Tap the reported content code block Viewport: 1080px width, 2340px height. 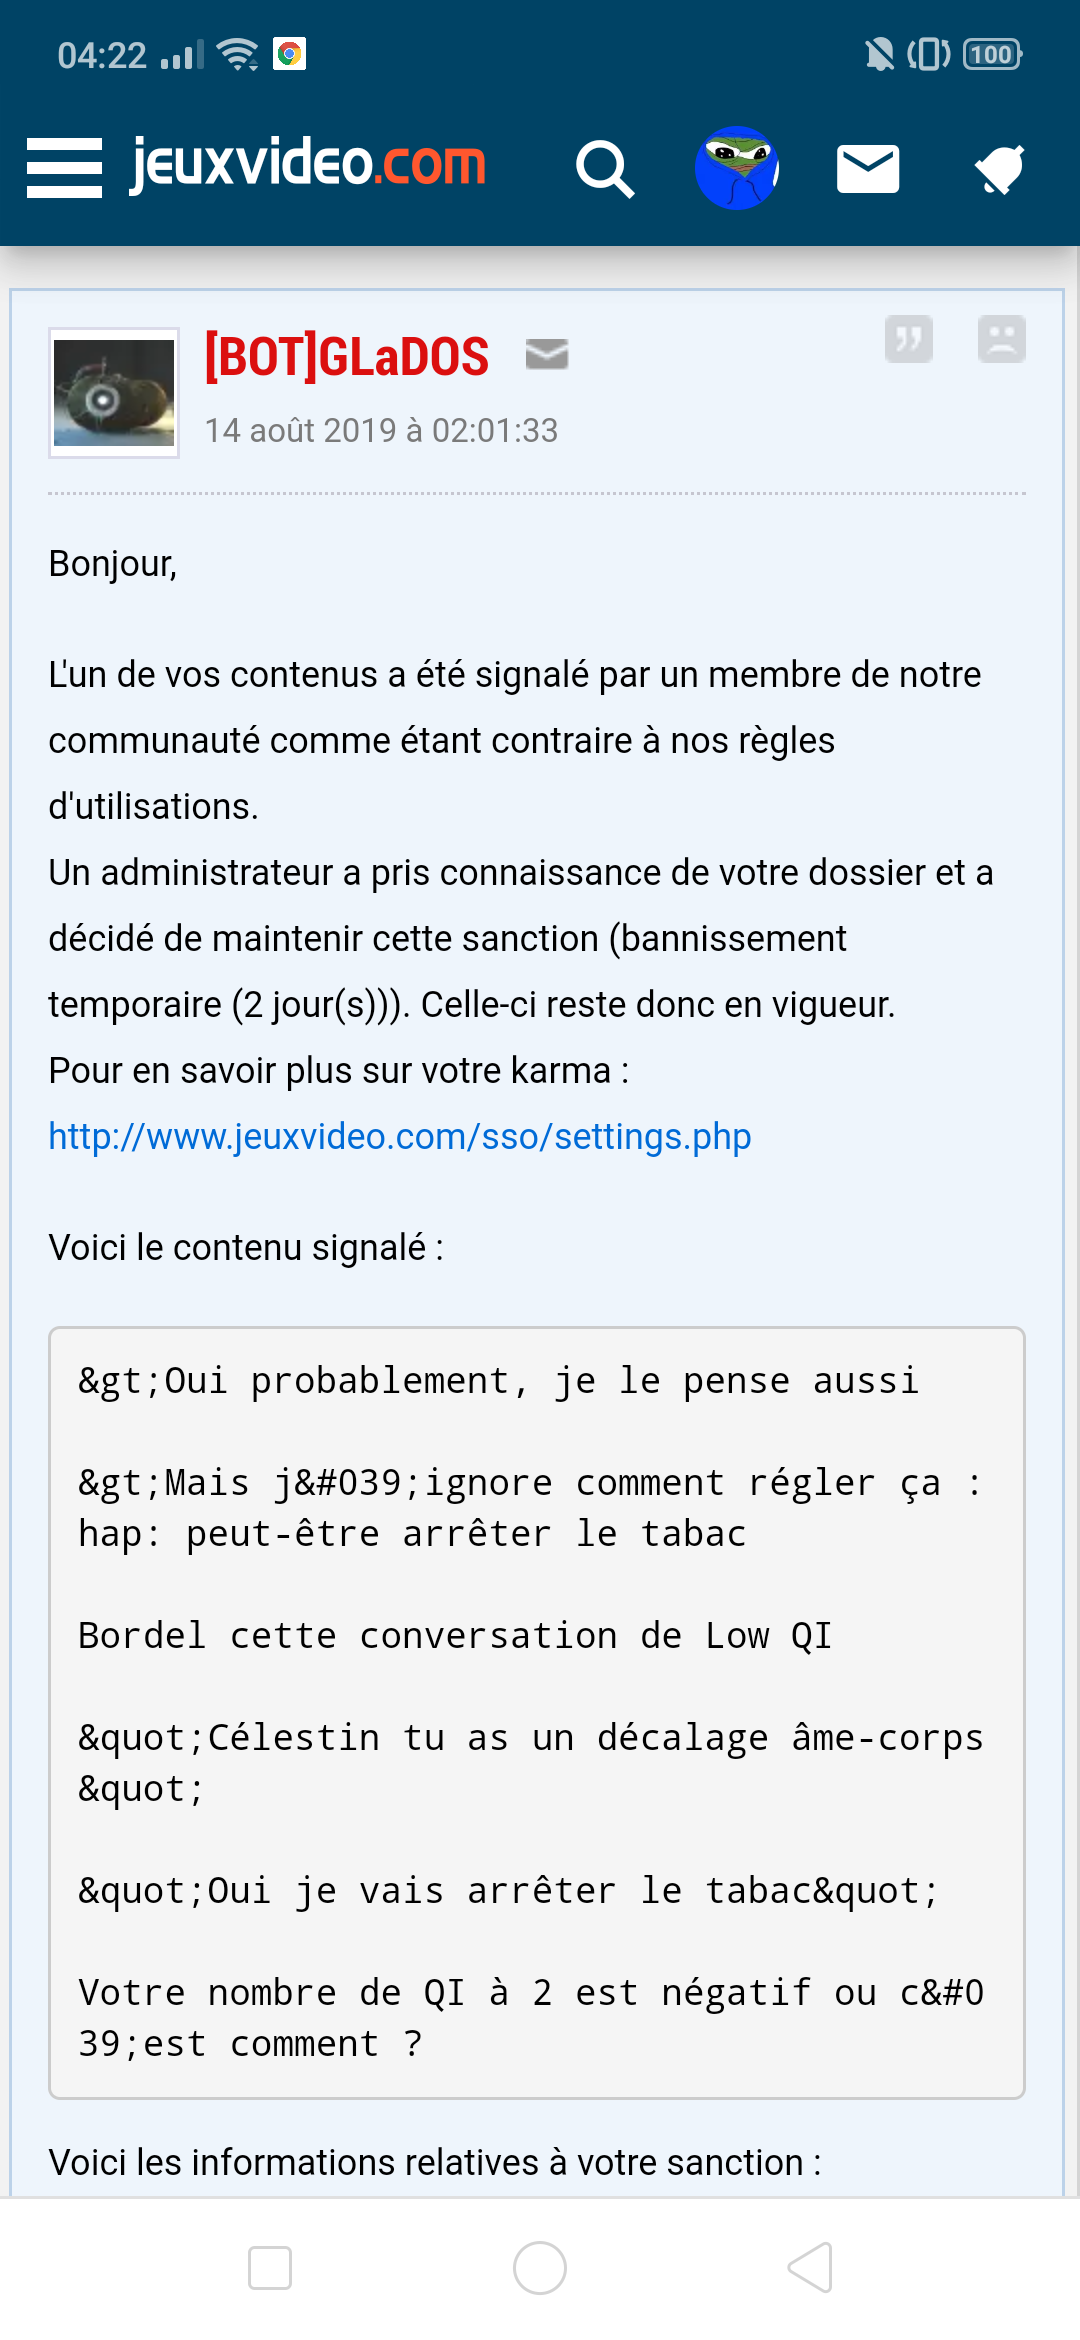click(x=537, y=1712)
